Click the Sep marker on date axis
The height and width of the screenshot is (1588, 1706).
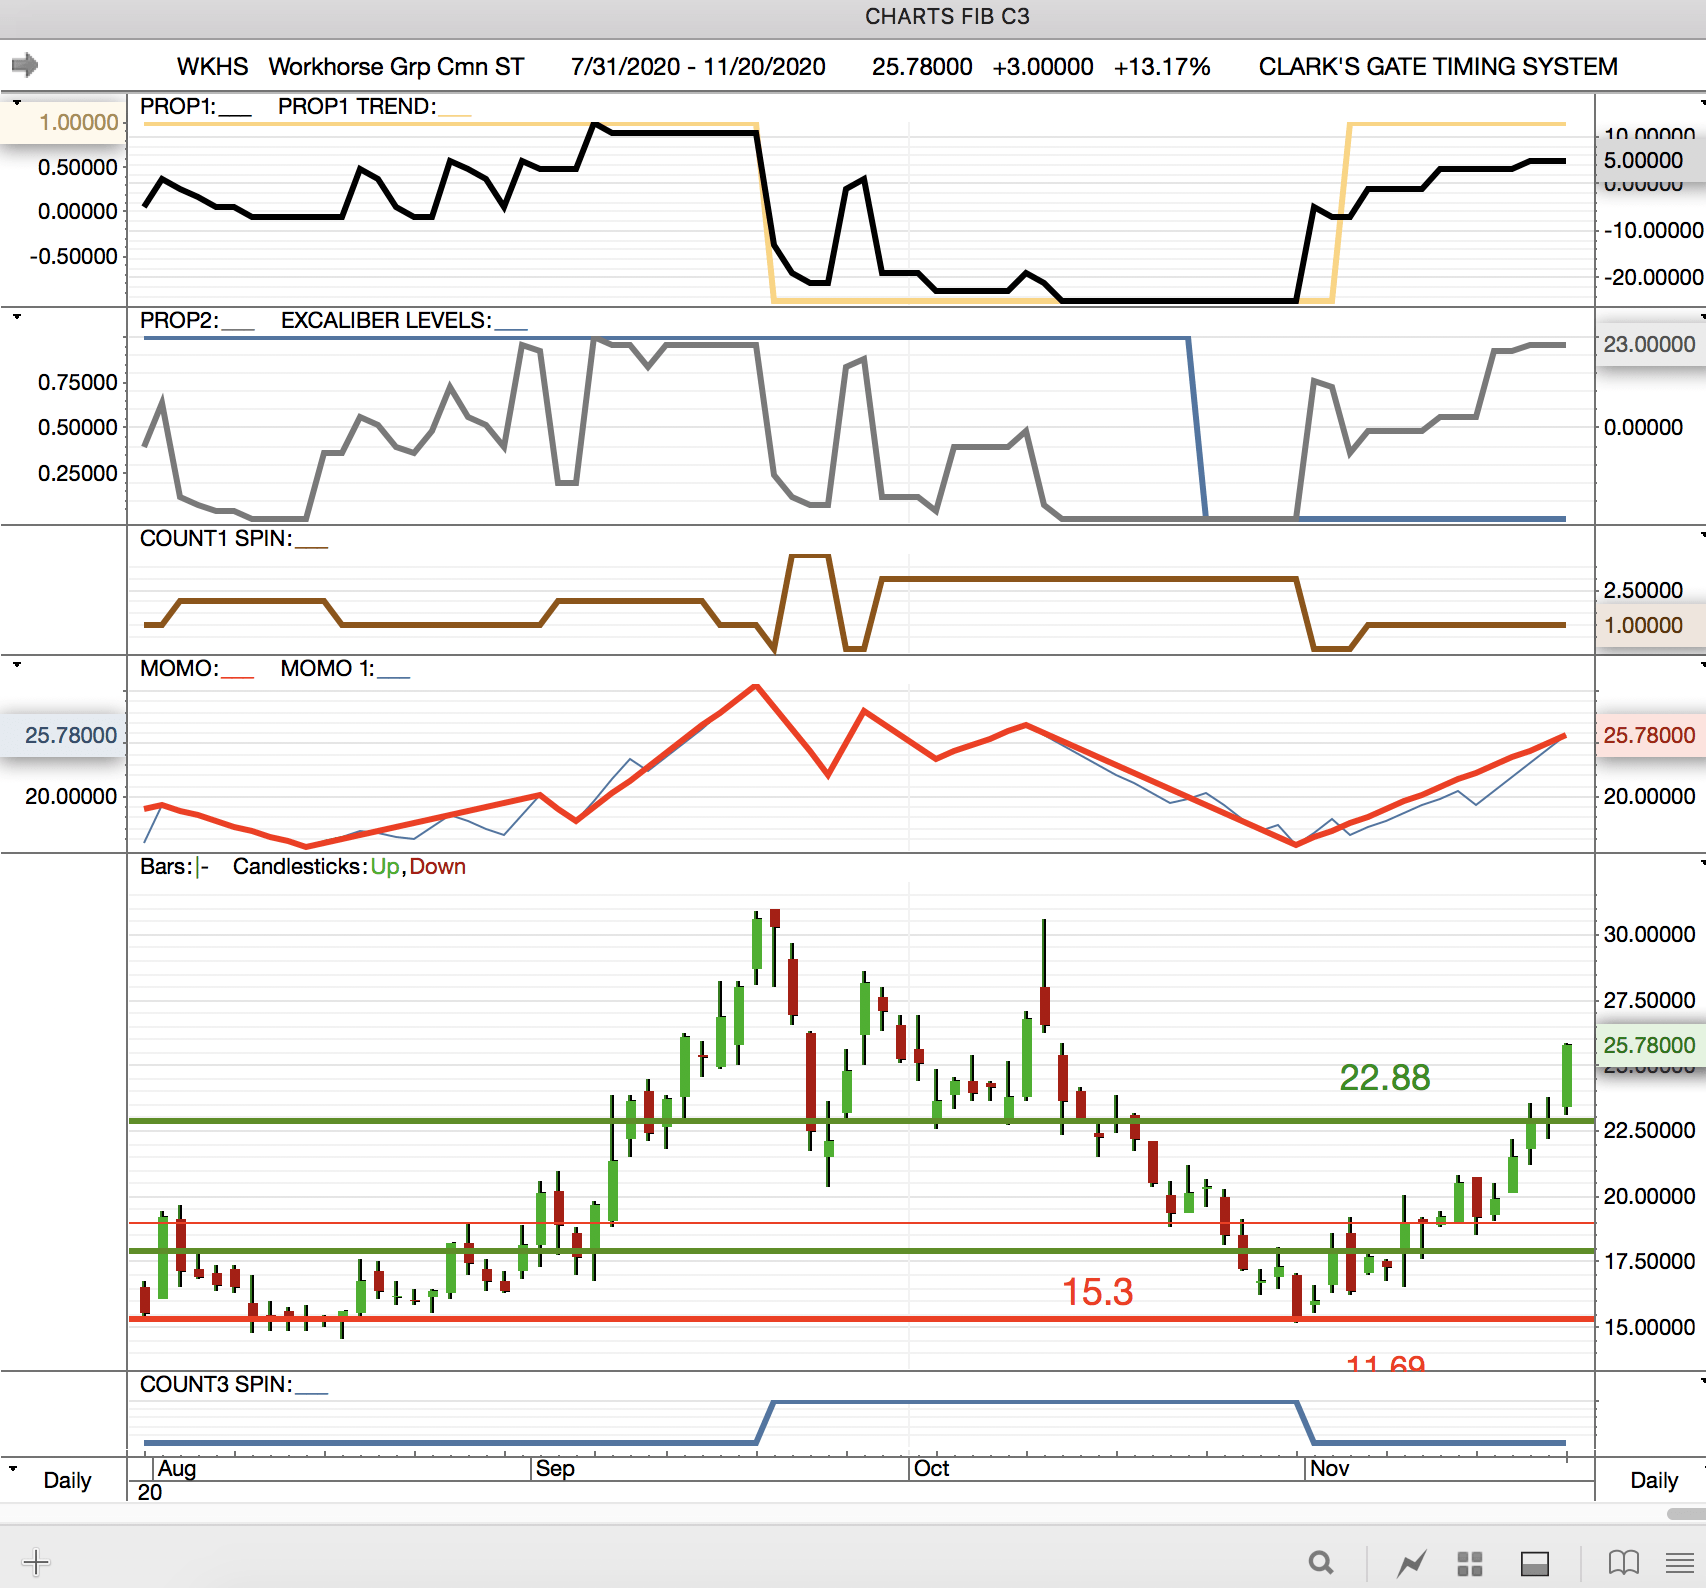tap(555, 1468)
